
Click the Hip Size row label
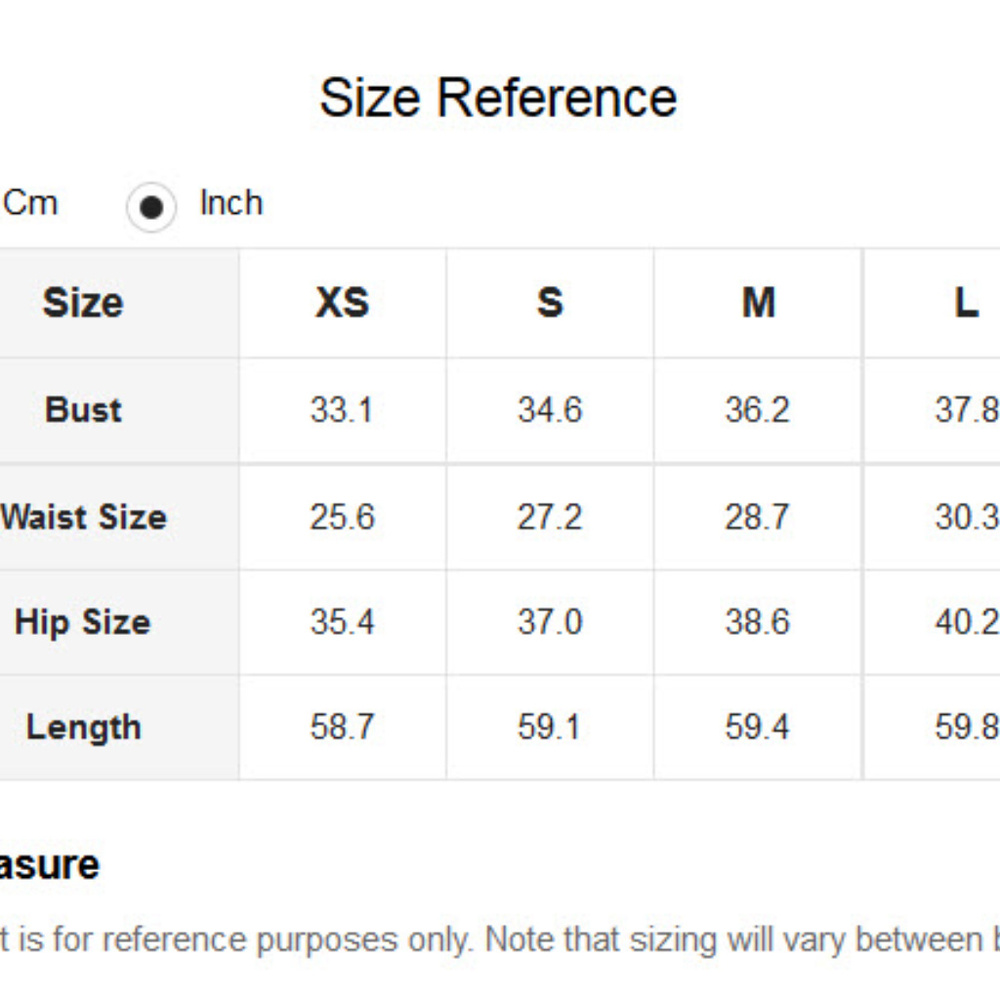tap(82, 622)
